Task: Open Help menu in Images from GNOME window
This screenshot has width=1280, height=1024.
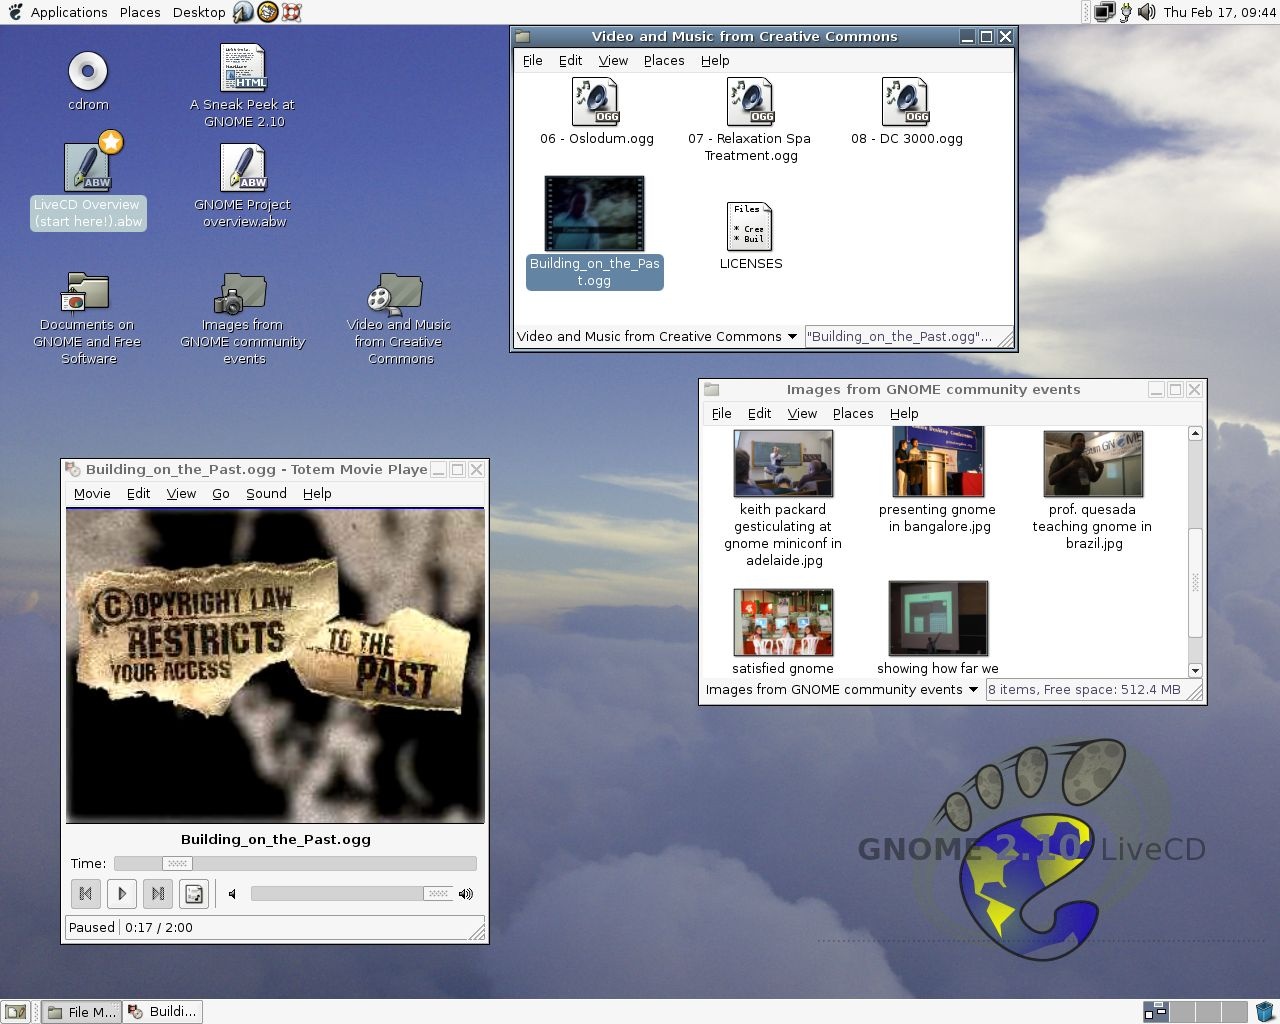Action: tap(904, 414)
